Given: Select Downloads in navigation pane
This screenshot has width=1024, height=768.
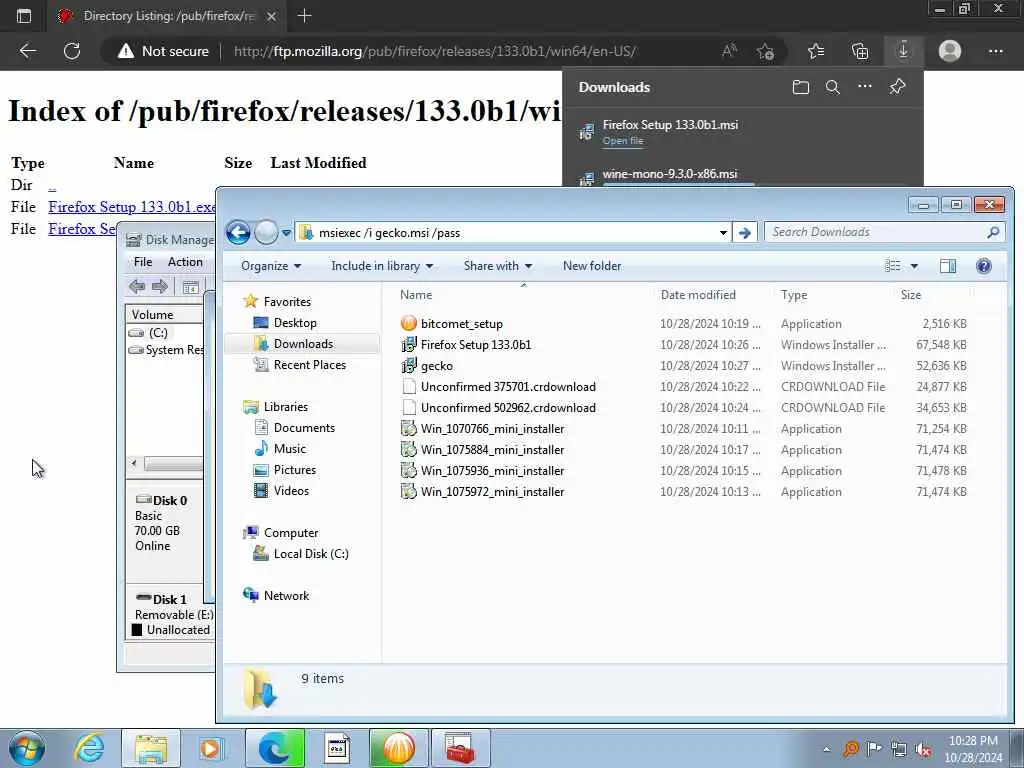Looking at the screenshot, I should (x=303, y=344).
